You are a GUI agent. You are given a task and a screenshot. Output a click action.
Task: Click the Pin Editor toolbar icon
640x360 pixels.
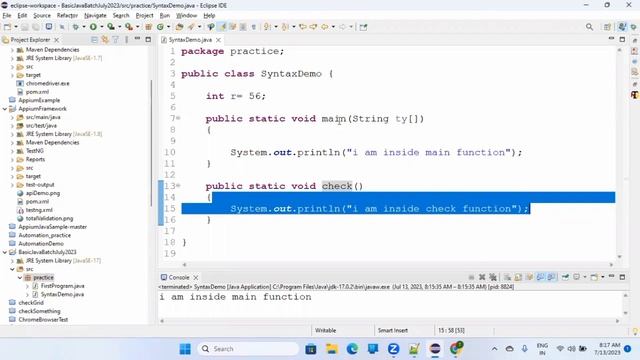point(363,27)
